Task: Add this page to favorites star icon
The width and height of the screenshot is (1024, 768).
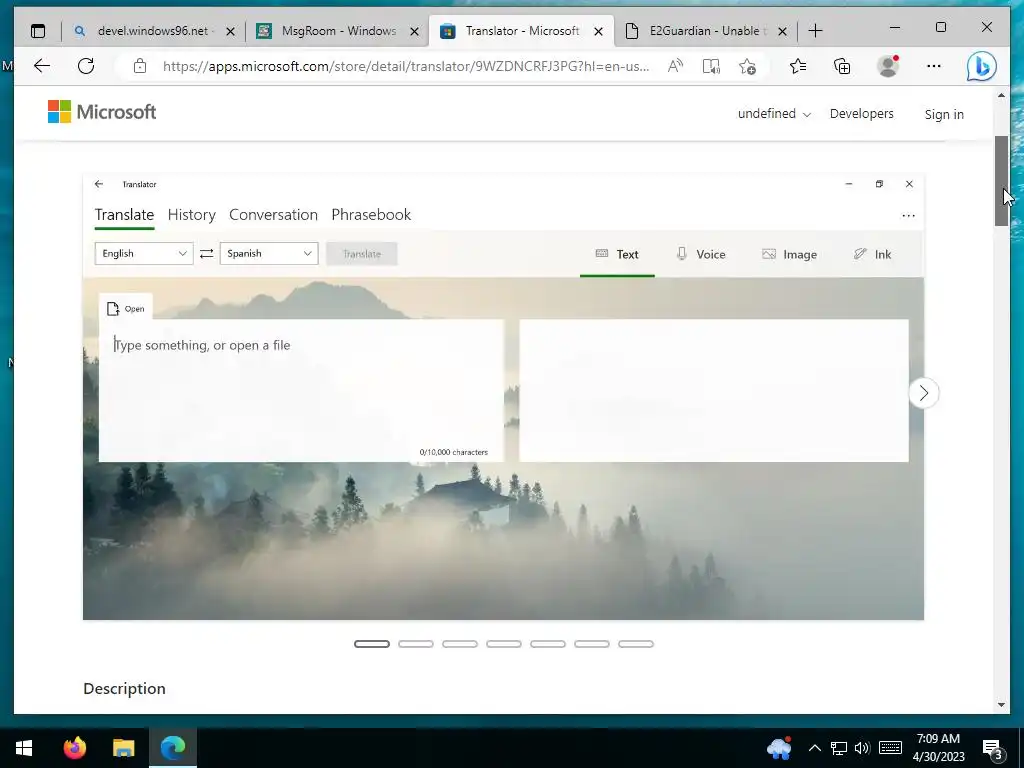Action: click(x=748, y=66)
